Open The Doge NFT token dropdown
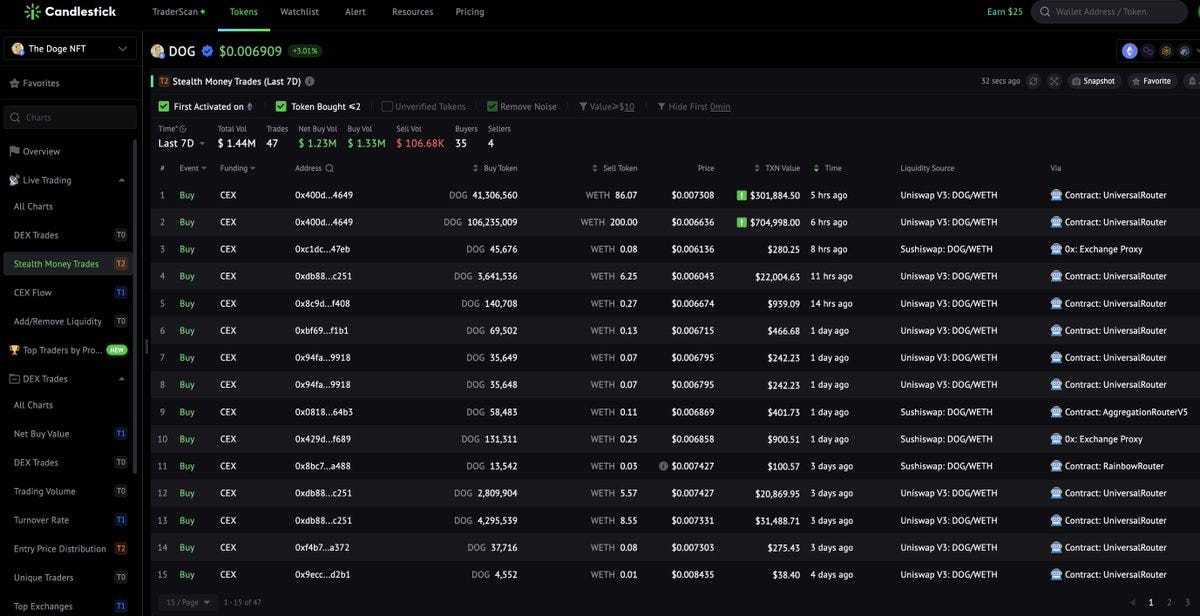This screenshot has width=1200, height=616. click(70, 48)
